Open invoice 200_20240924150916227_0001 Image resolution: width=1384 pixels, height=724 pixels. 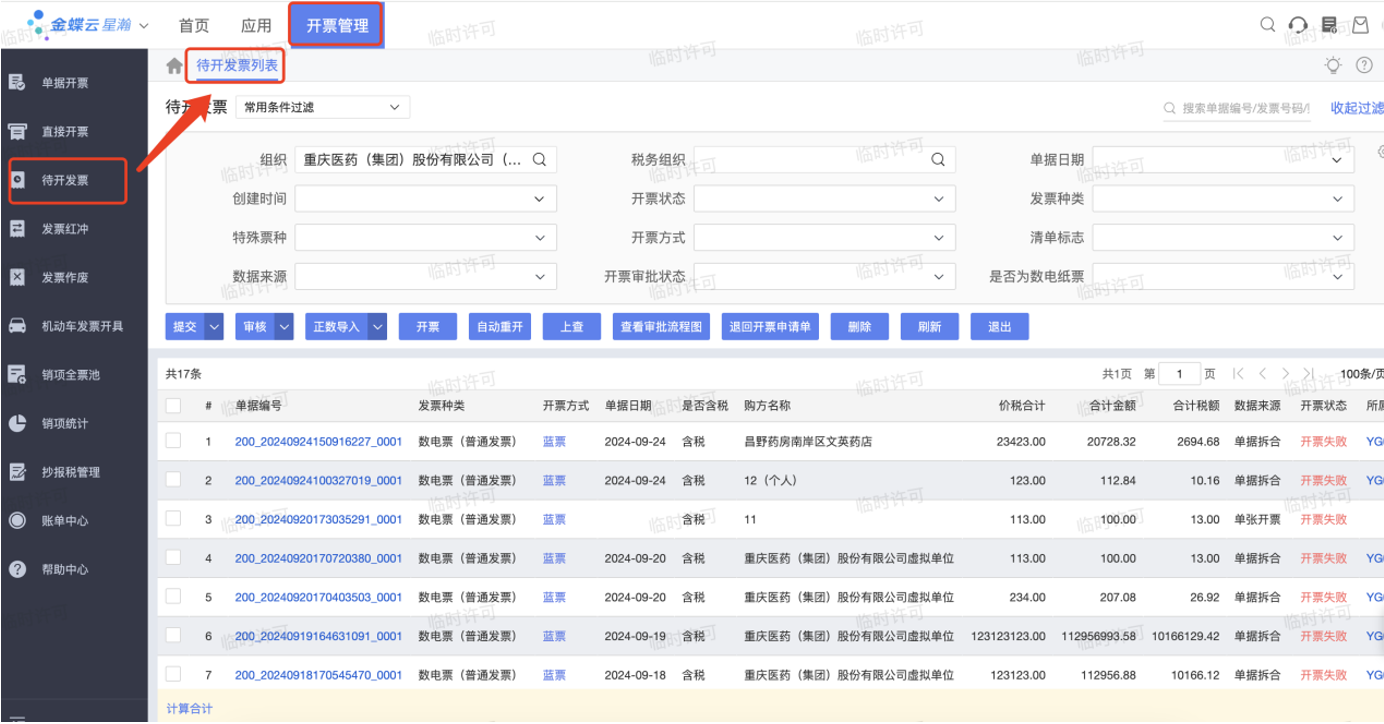pyautogui.click(x=318, y=441)
